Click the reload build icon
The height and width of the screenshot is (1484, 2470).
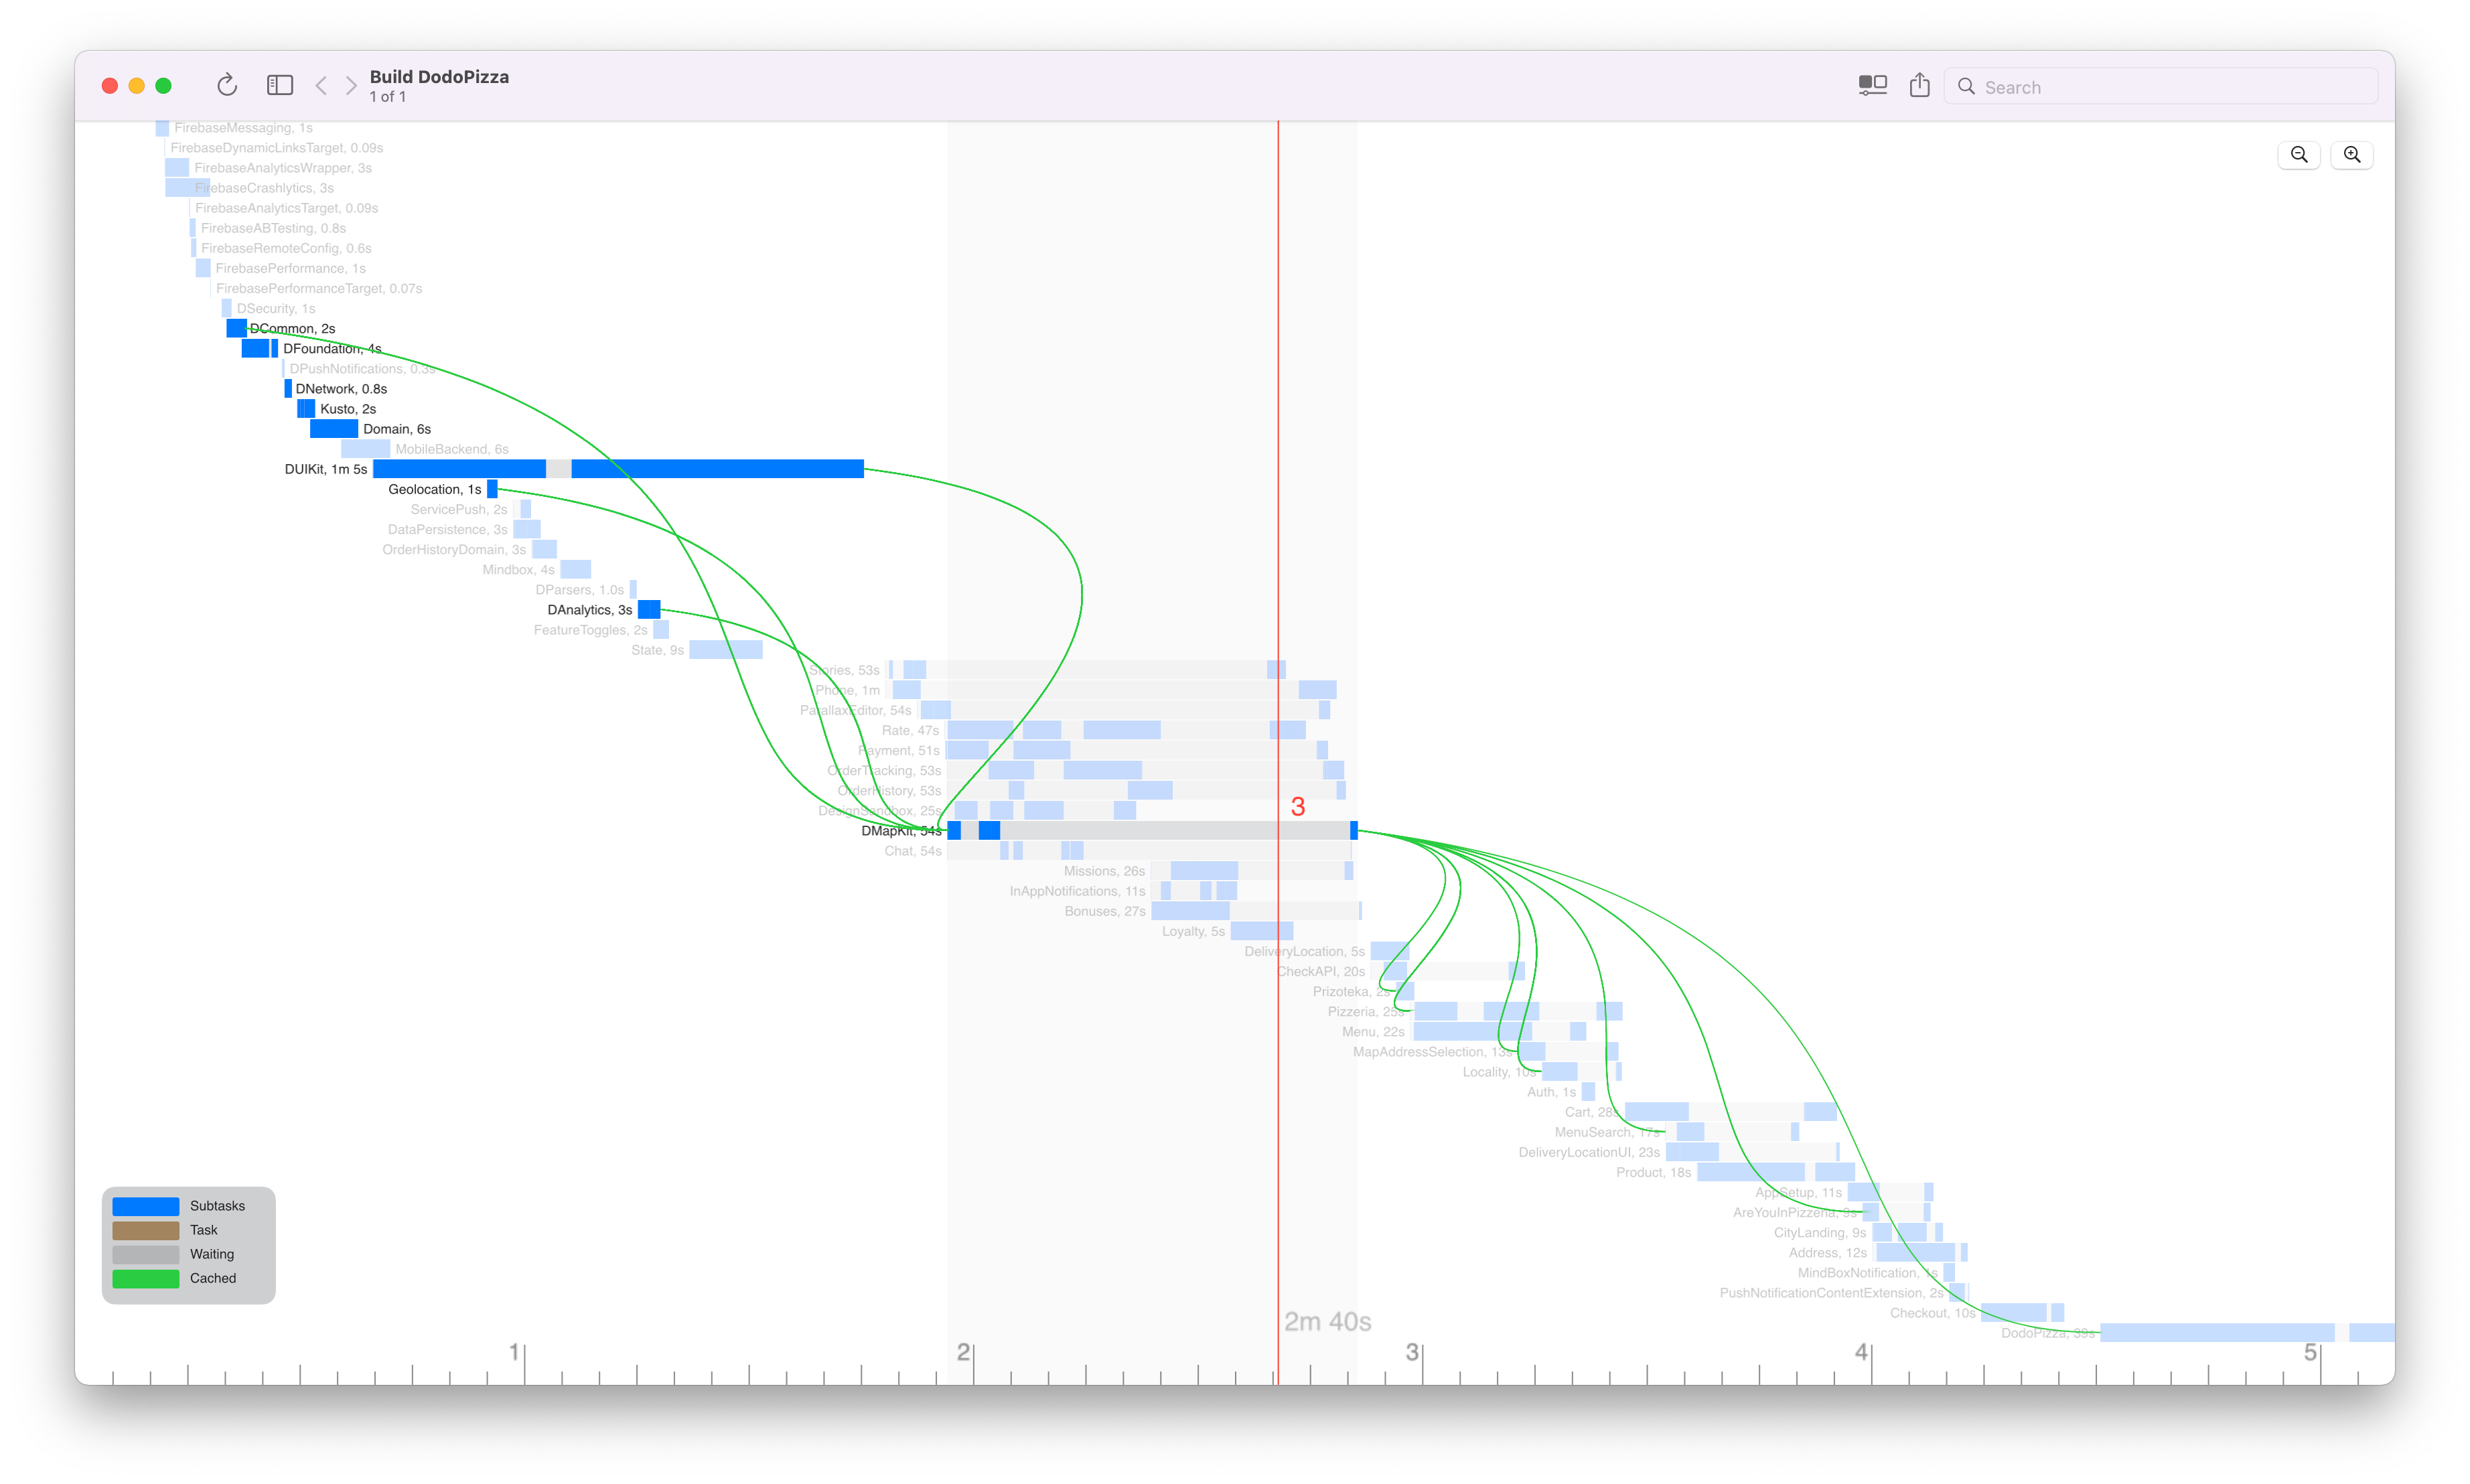point(227,86)
